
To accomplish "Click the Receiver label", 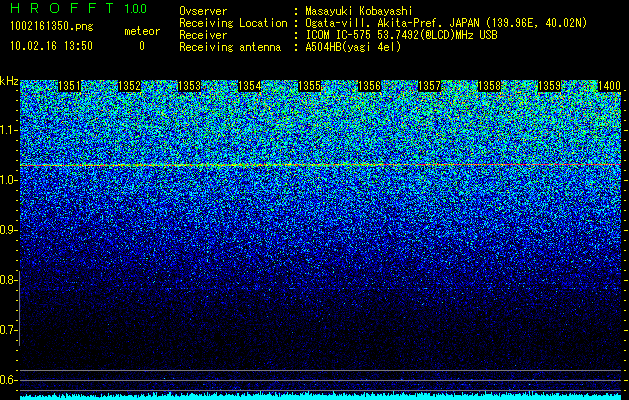I will pos(203,35).
